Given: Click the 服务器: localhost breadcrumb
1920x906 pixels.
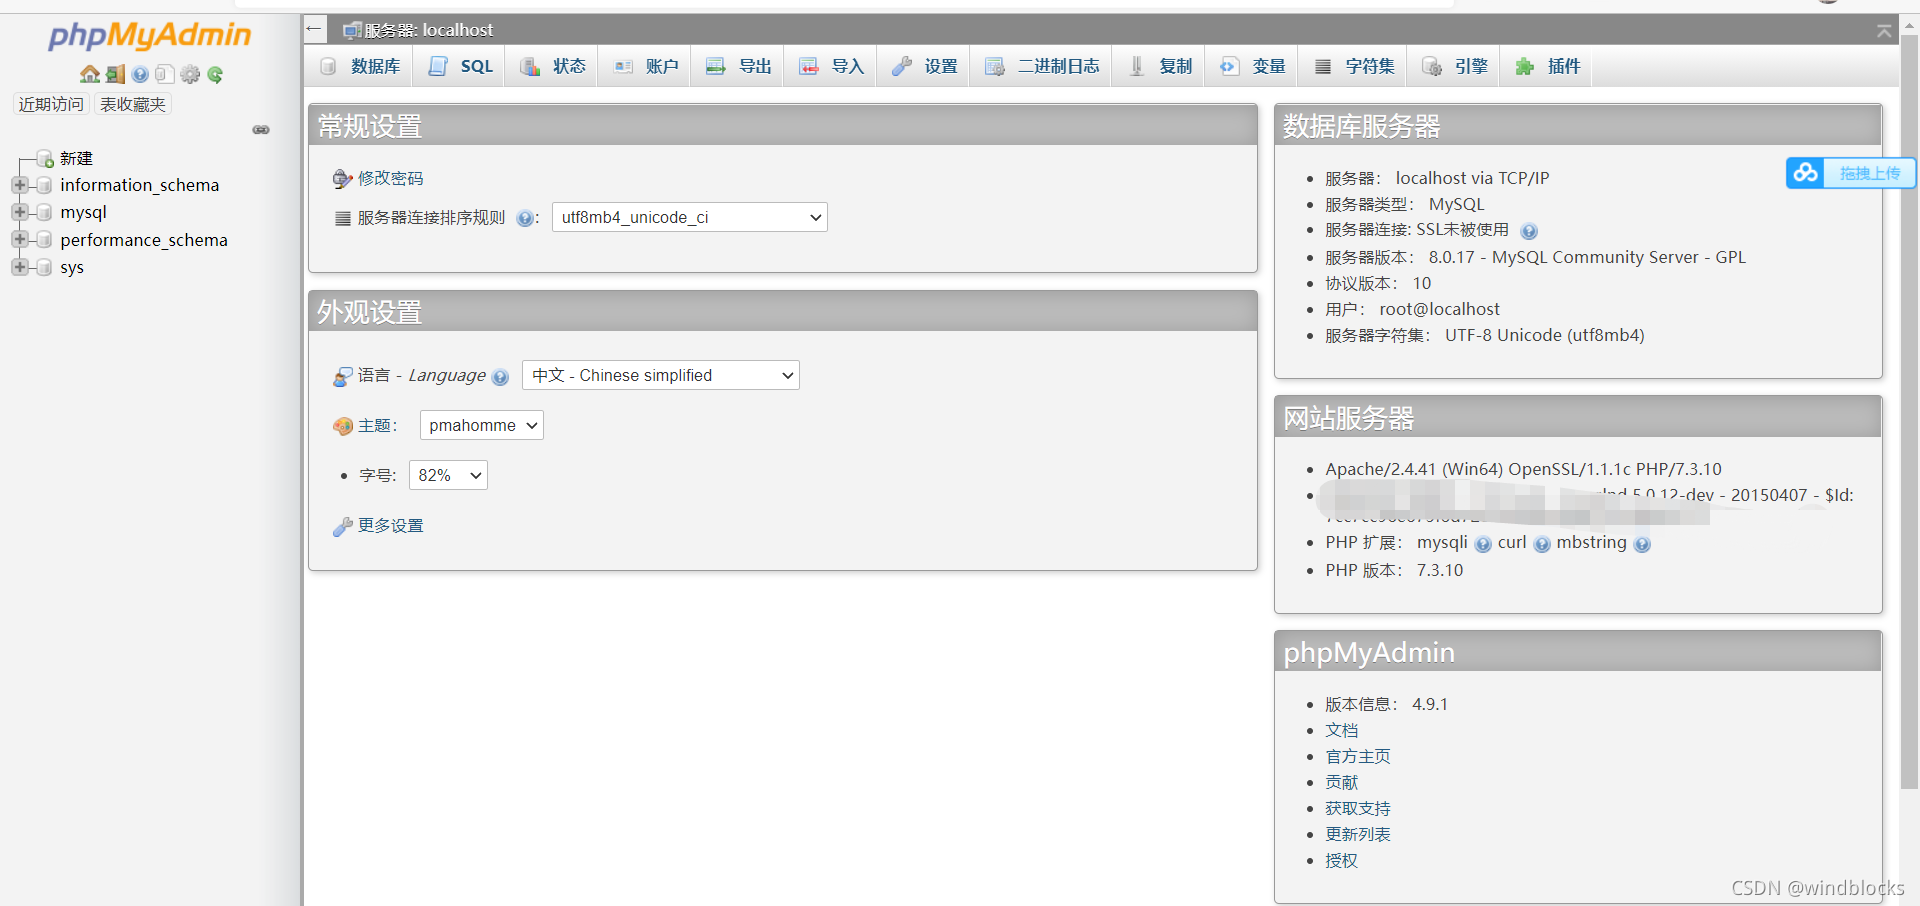Looking at the screenshot, I should click(x=428, y=30).
